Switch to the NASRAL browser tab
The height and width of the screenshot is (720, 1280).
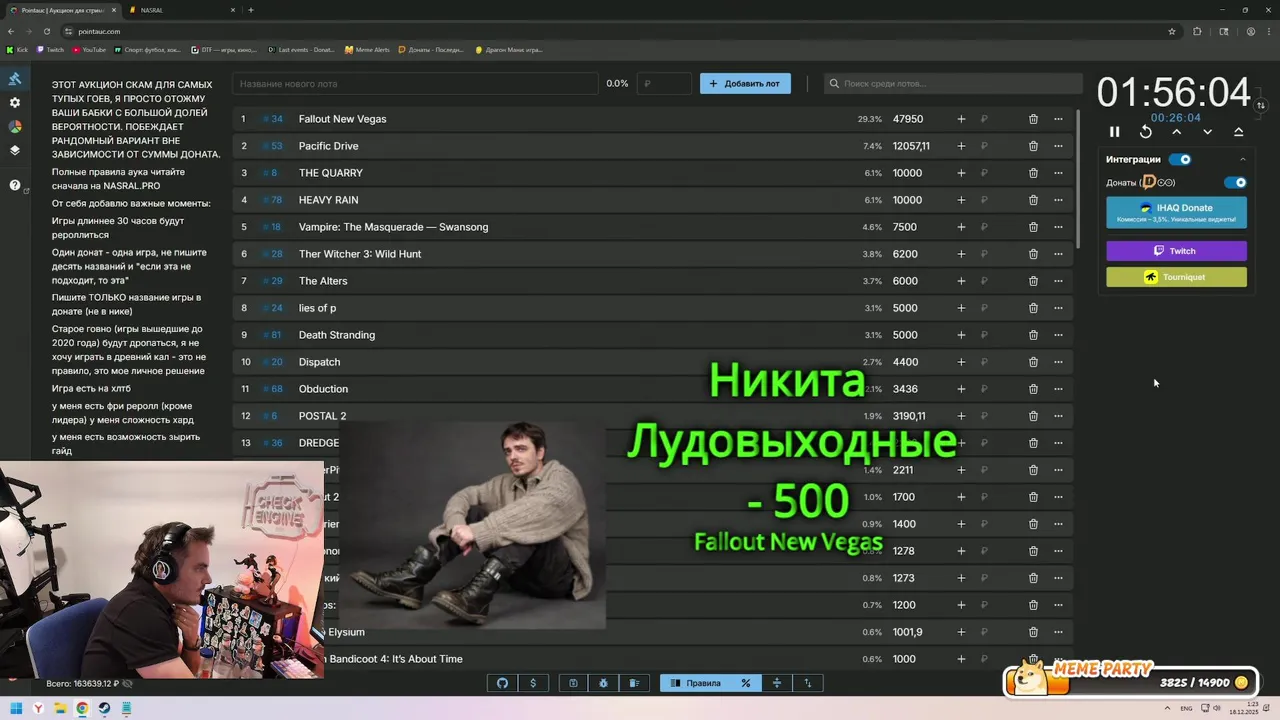(184, 10)
